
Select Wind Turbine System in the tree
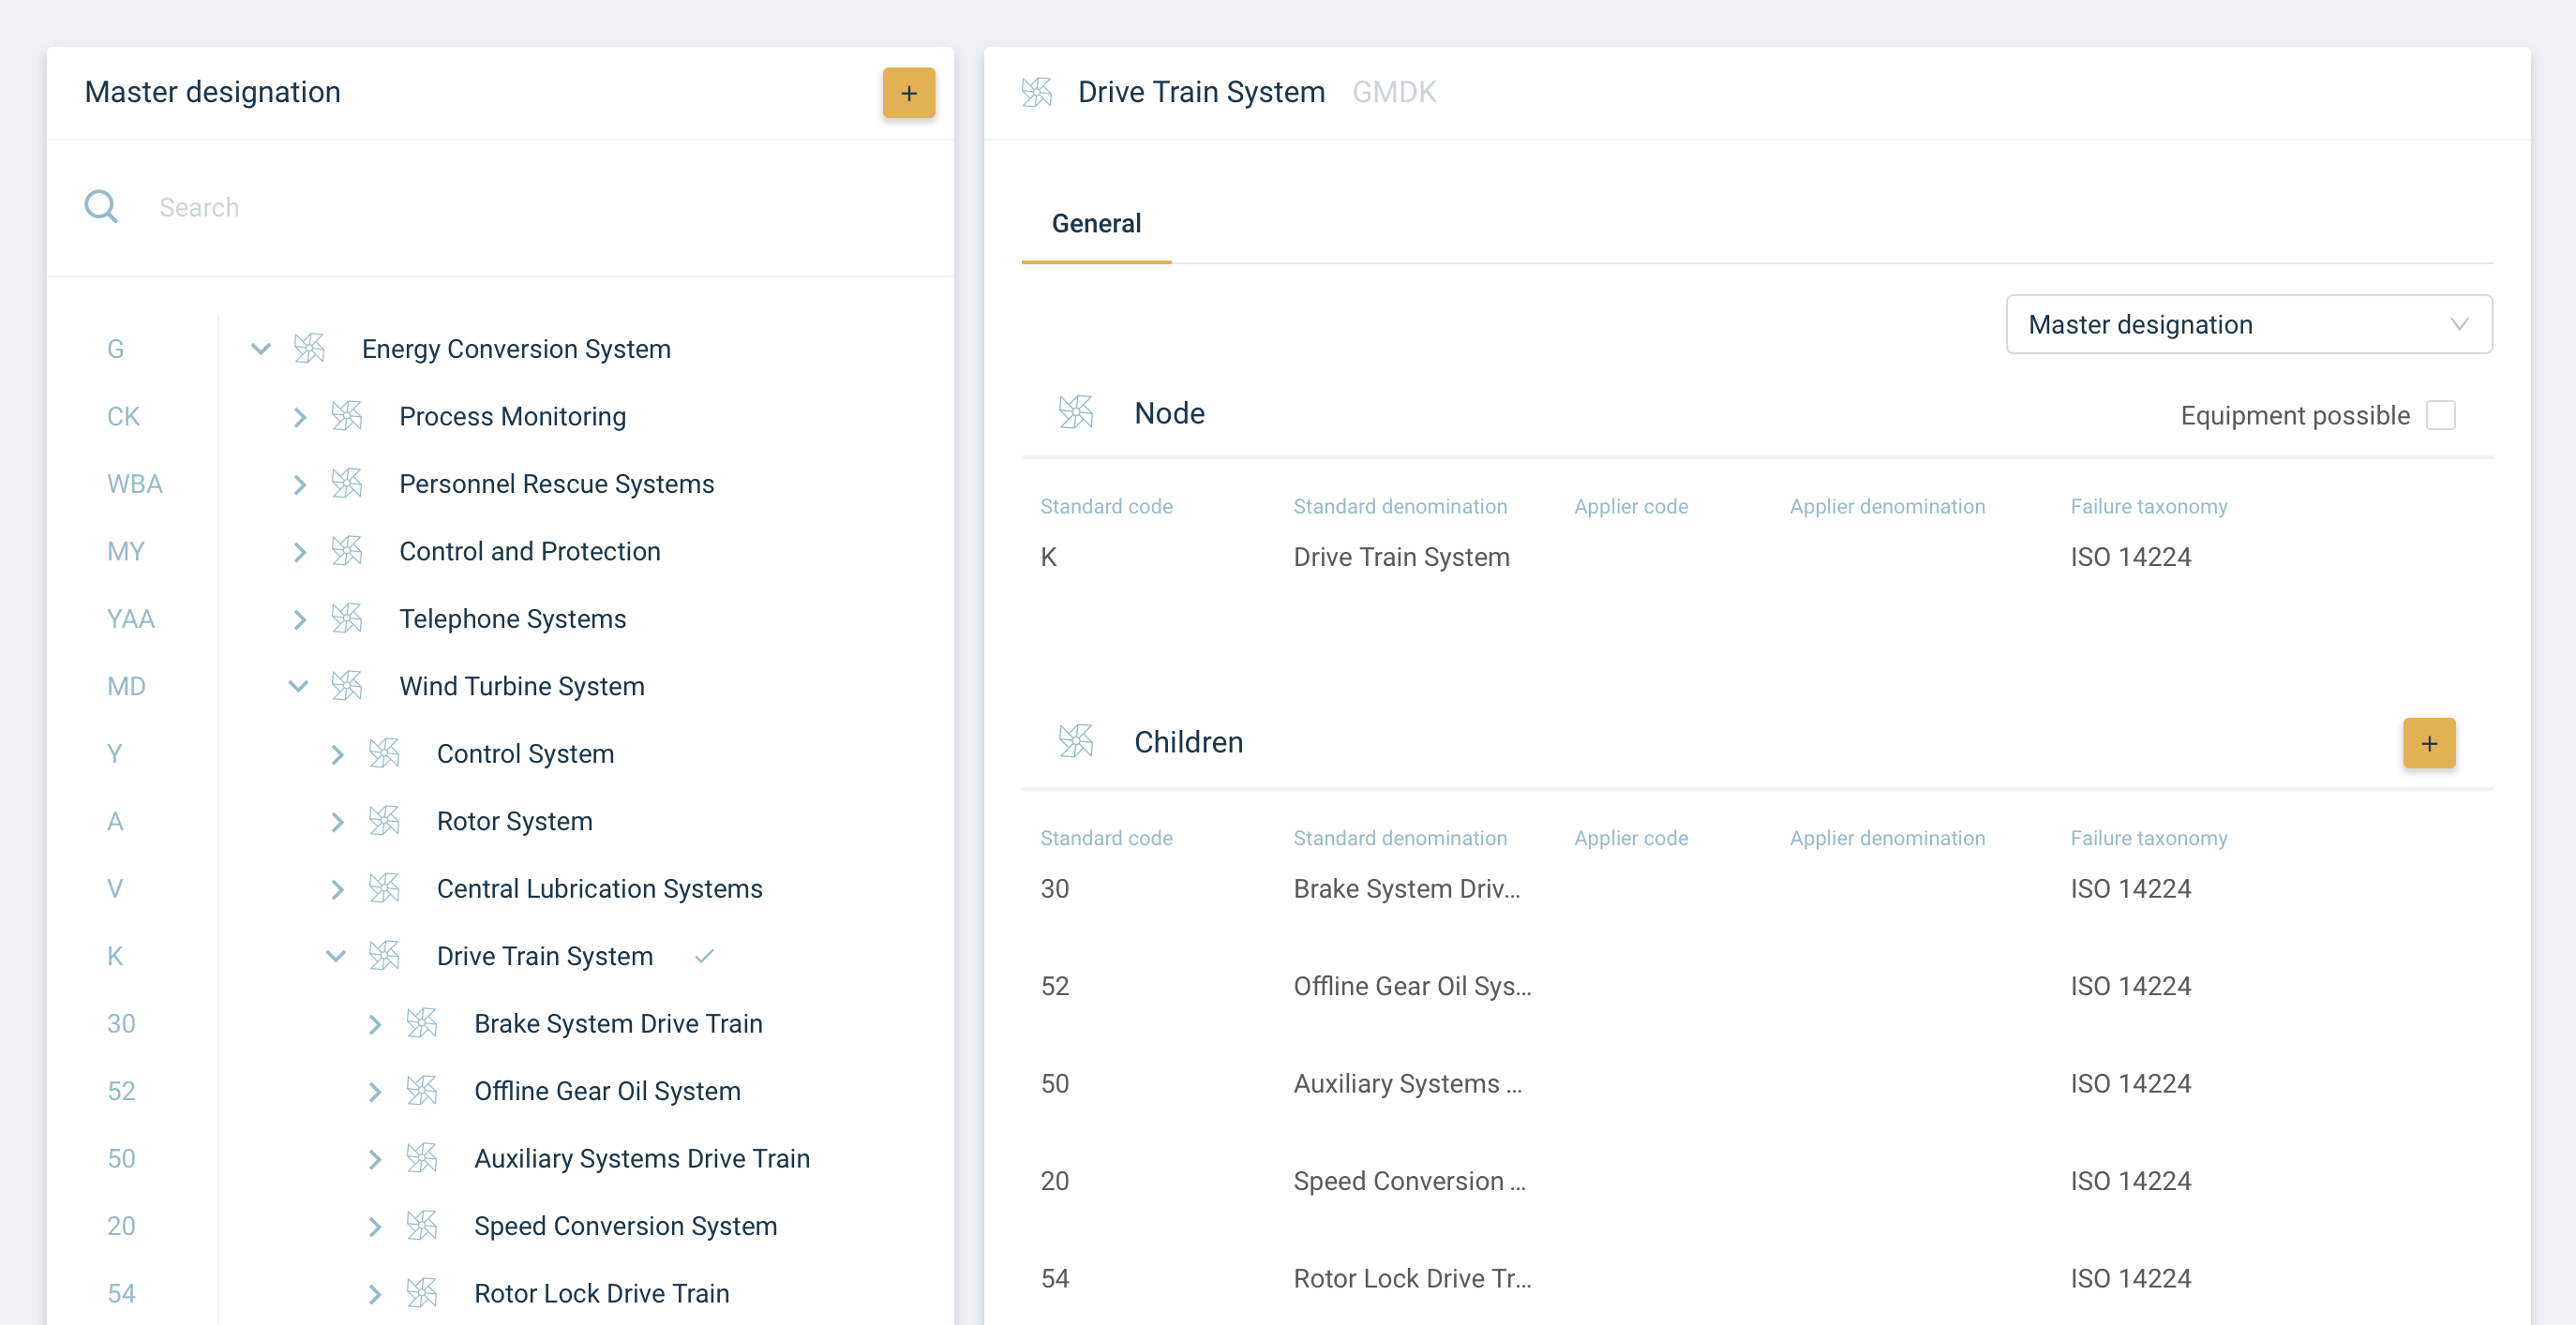point(522,685)
